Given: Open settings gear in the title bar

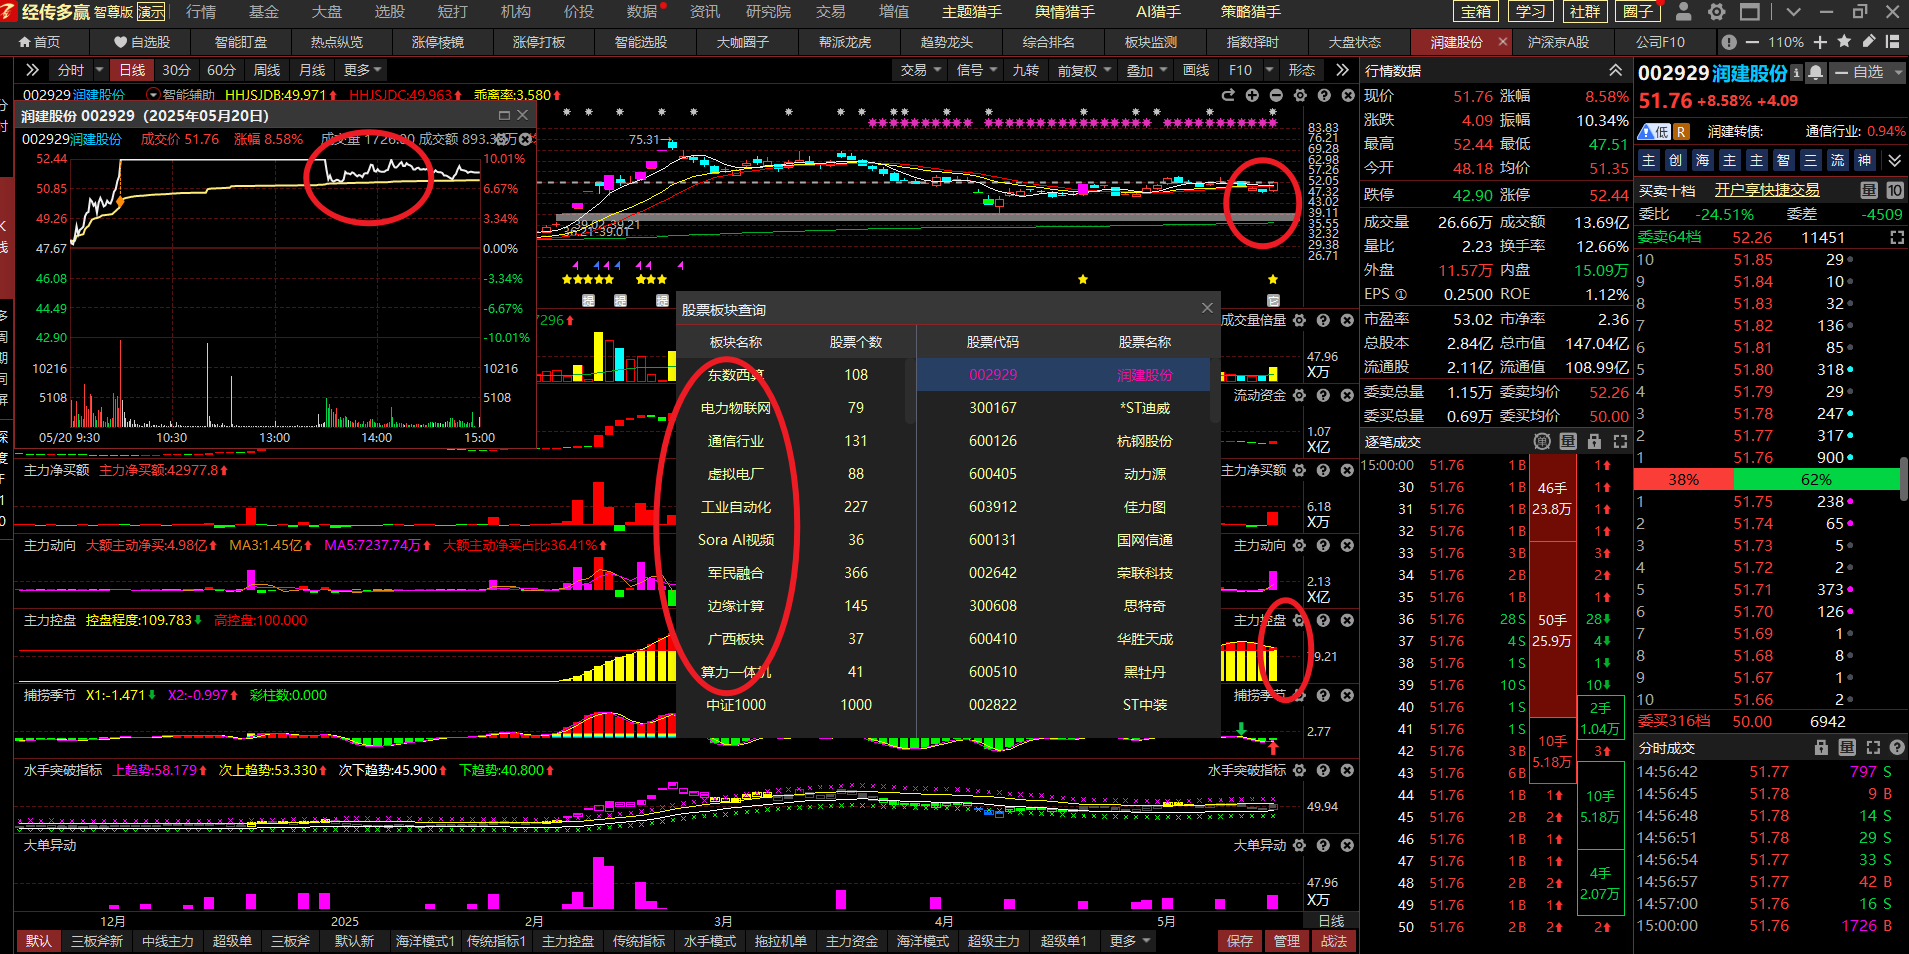Looking at the screenshot, I should [x=1716, y=12].
